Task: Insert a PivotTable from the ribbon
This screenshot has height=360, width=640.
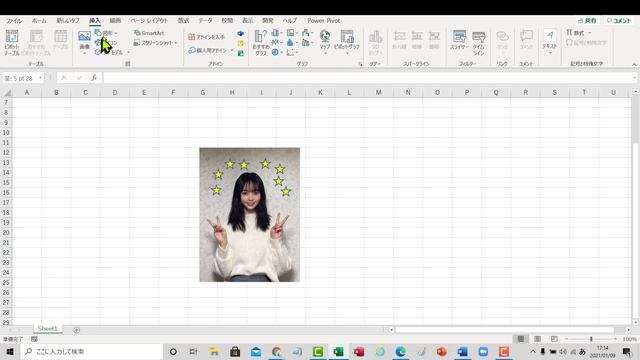Action: click(12, 42)
